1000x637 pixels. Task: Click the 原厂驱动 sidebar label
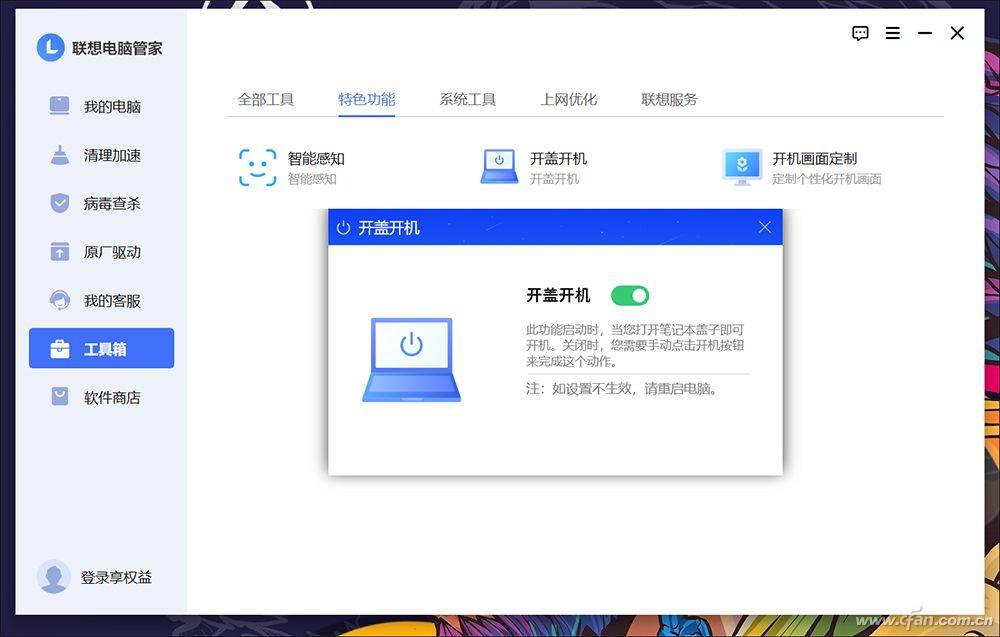(112, 252)
